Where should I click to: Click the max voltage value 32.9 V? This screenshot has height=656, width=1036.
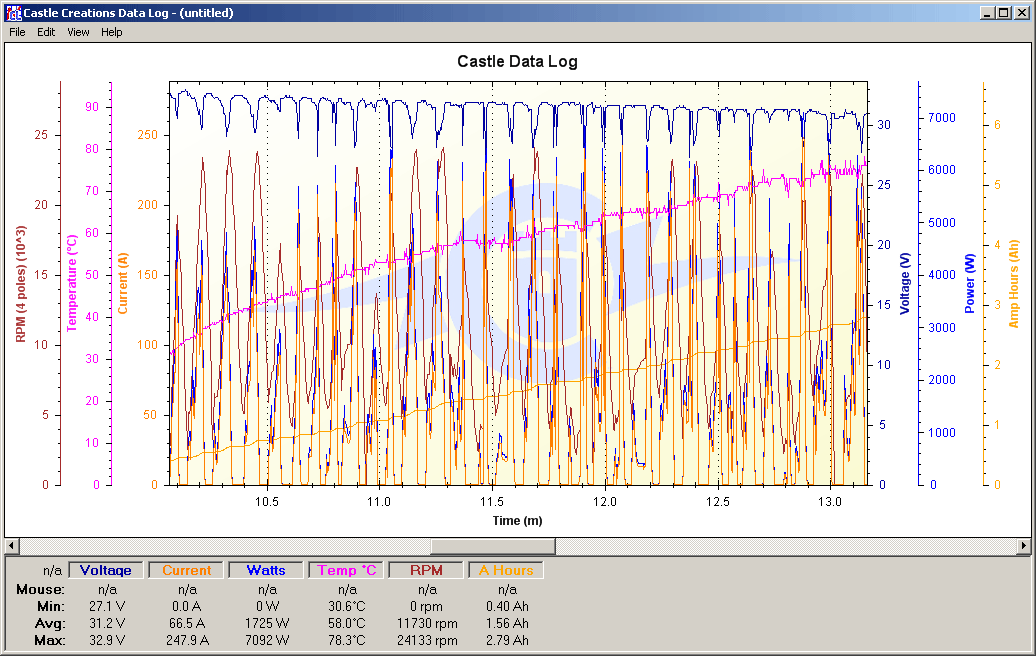[107, 640]
